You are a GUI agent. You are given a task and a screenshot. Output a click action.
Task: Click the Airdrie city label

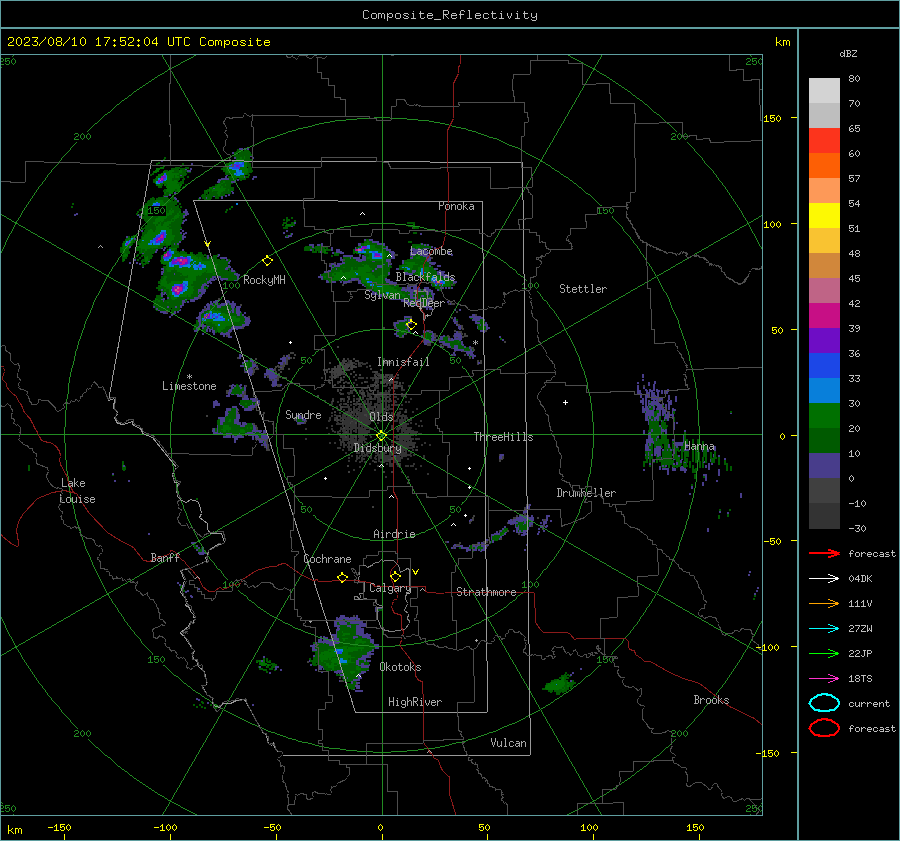tap(394, 534)
